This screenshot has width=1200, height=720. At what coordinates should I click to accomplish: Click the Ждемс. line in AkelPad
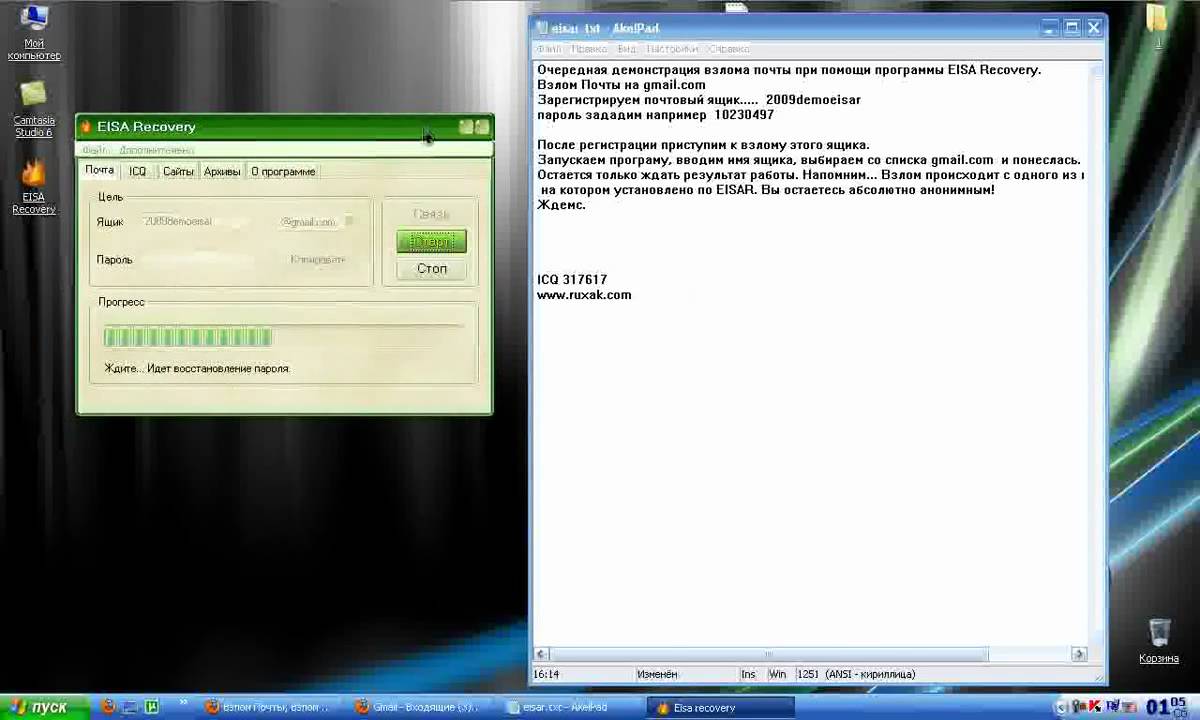561,205
